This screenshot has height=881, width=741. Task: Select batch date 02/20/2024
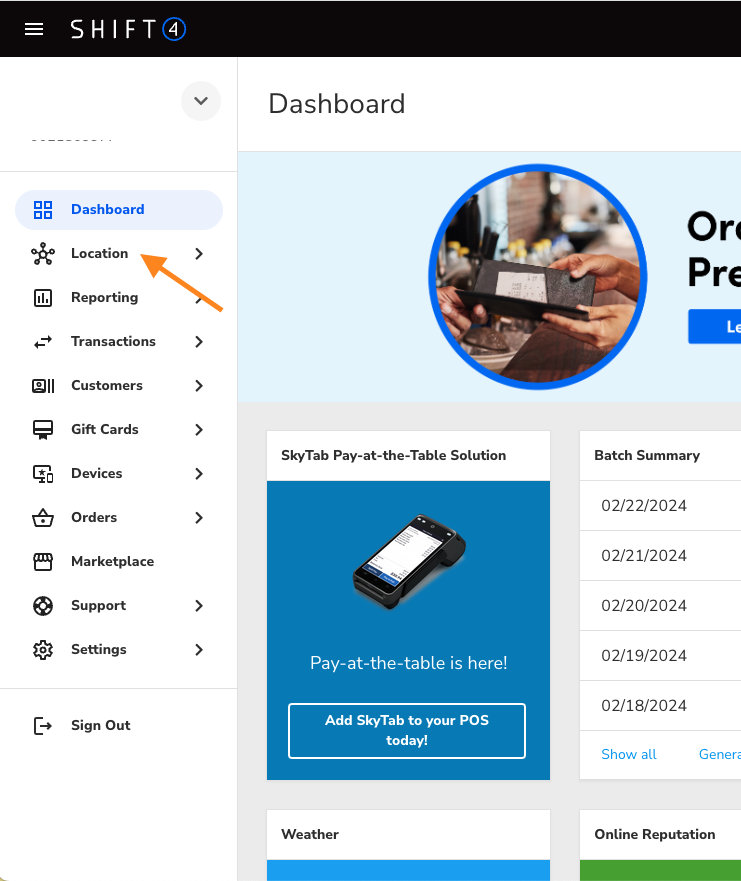pyautogui.click(x=644, y=606)
